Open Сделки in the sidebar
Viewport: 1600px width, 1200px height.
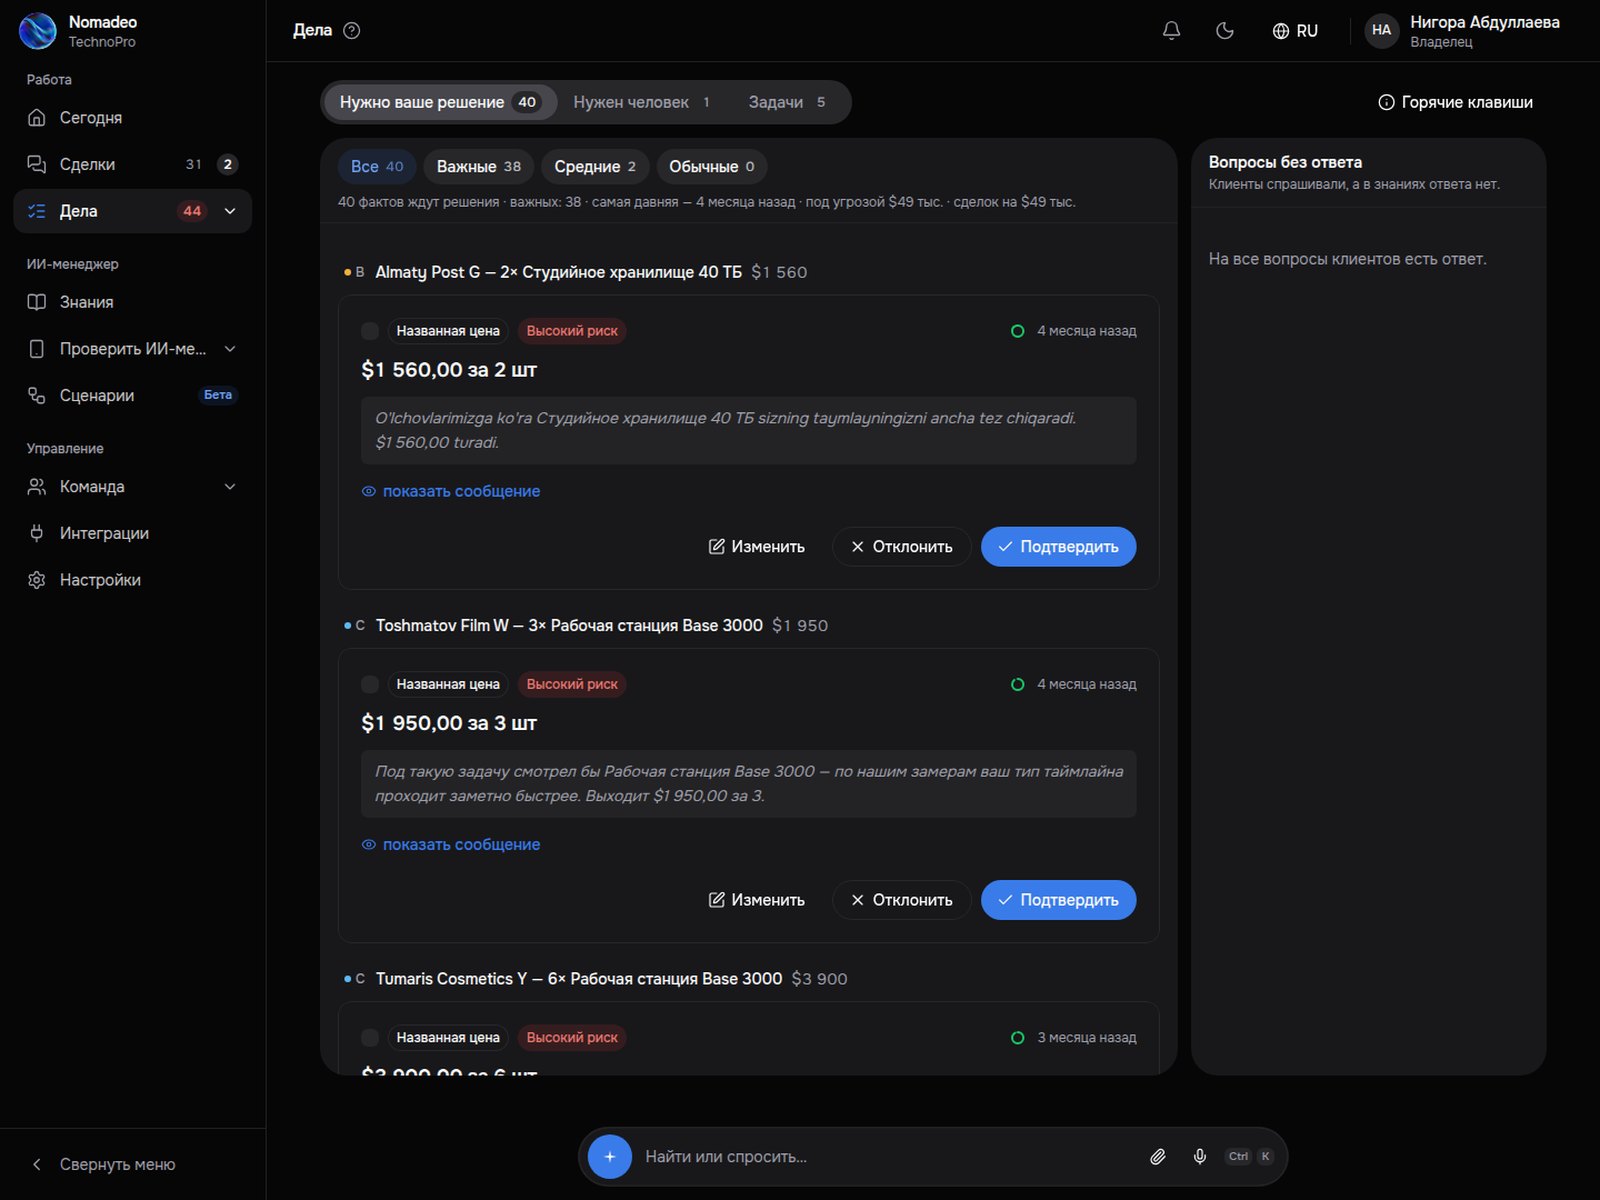tap(133, 164)
